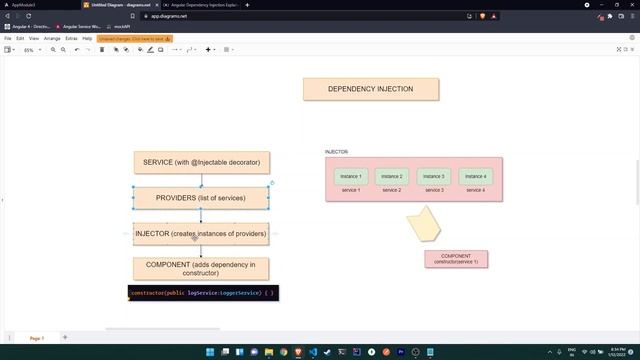
Task: Switch to the AppModule browser tab
Action: coord(40,5)
